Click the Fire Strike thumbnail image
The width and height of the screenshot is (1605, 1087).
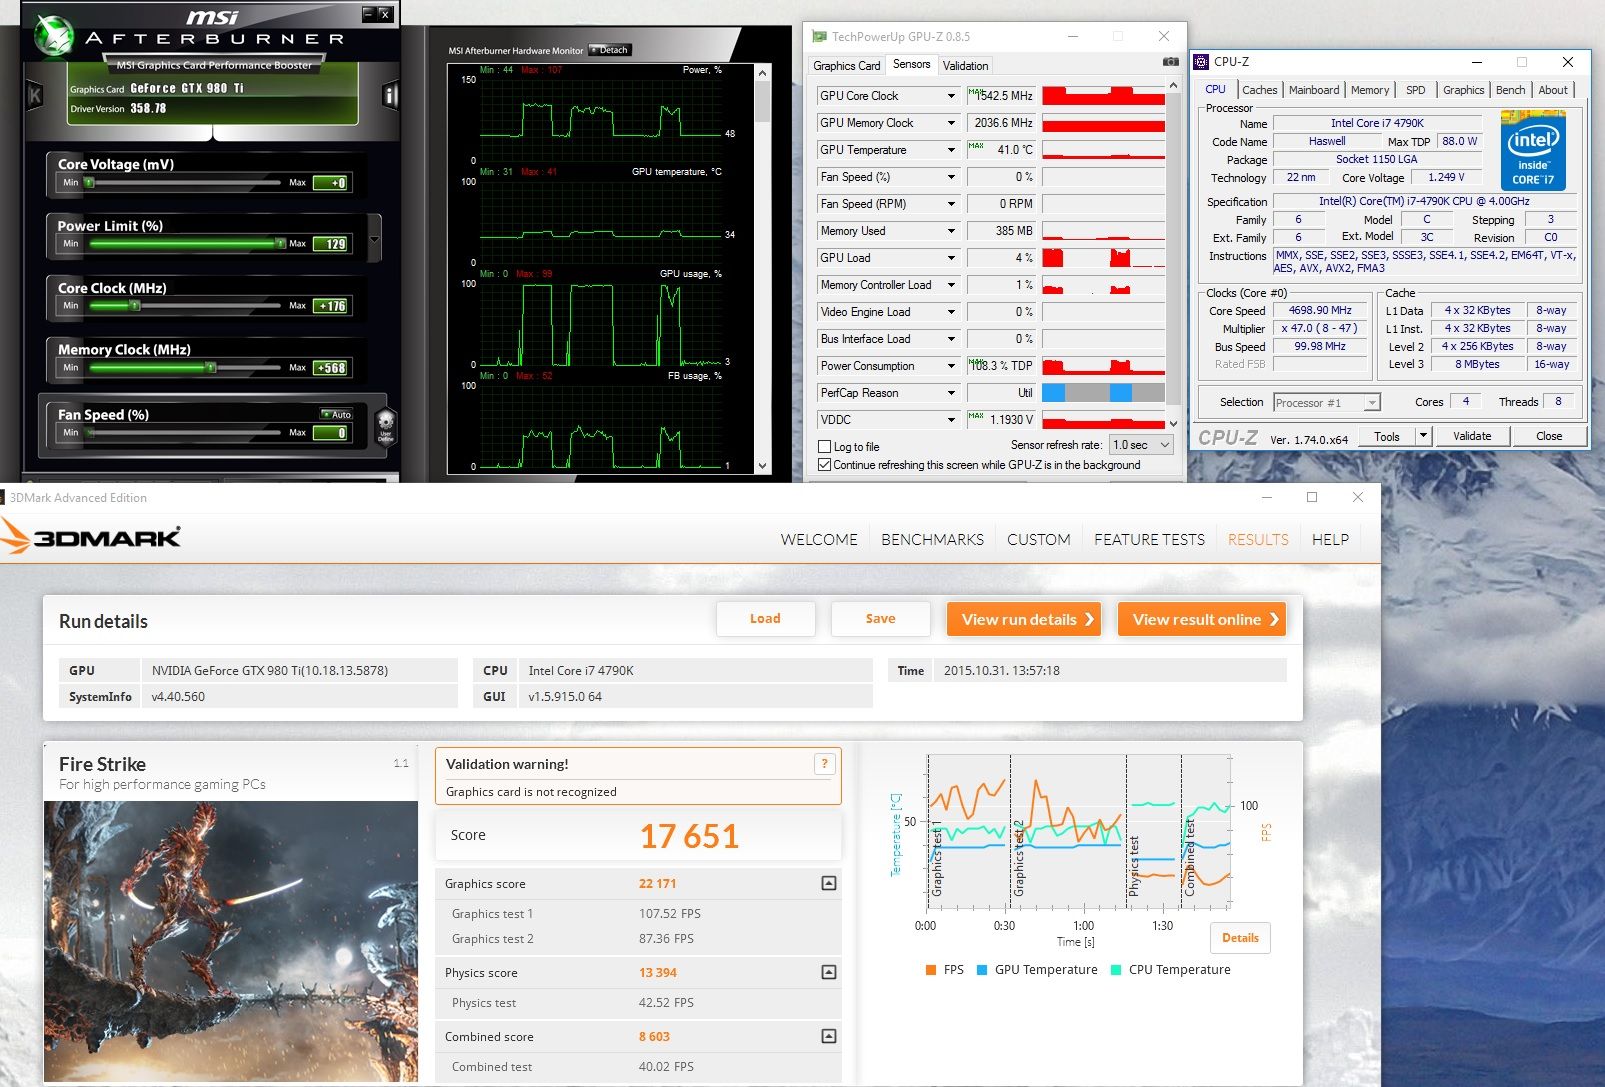point(231,941)
